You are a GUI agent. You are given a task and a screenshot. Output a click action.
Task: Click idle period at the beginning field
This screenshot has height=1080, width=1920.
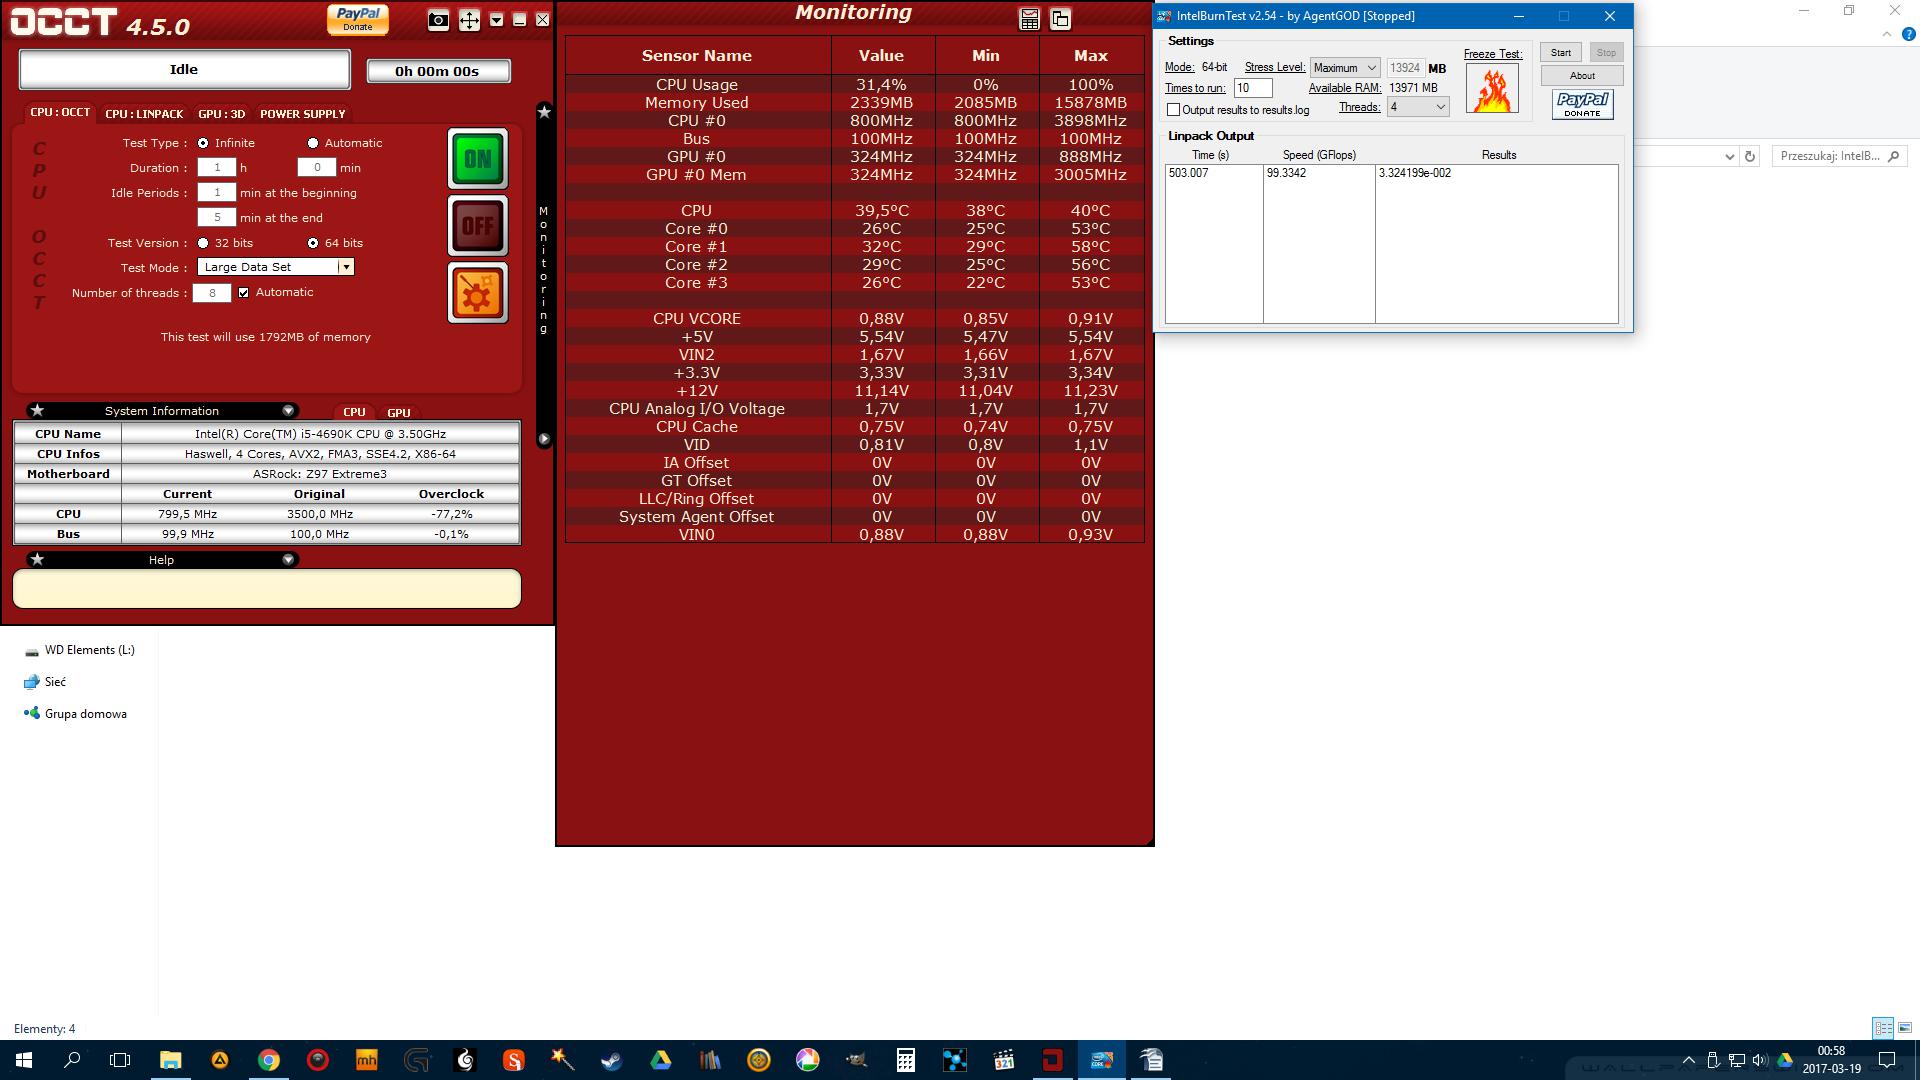[217, 193]
